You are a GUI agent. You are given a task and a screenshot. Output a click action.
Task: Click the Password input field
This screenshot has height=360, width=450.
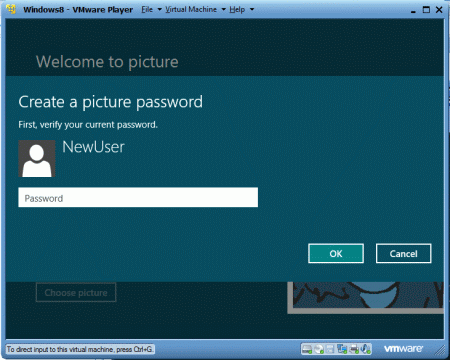click(x=138, y=197)
